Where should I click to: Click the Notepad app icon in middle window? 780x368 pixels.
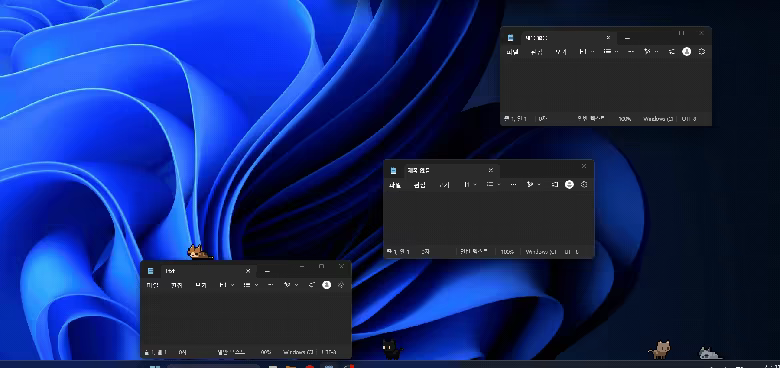[393, 171]
